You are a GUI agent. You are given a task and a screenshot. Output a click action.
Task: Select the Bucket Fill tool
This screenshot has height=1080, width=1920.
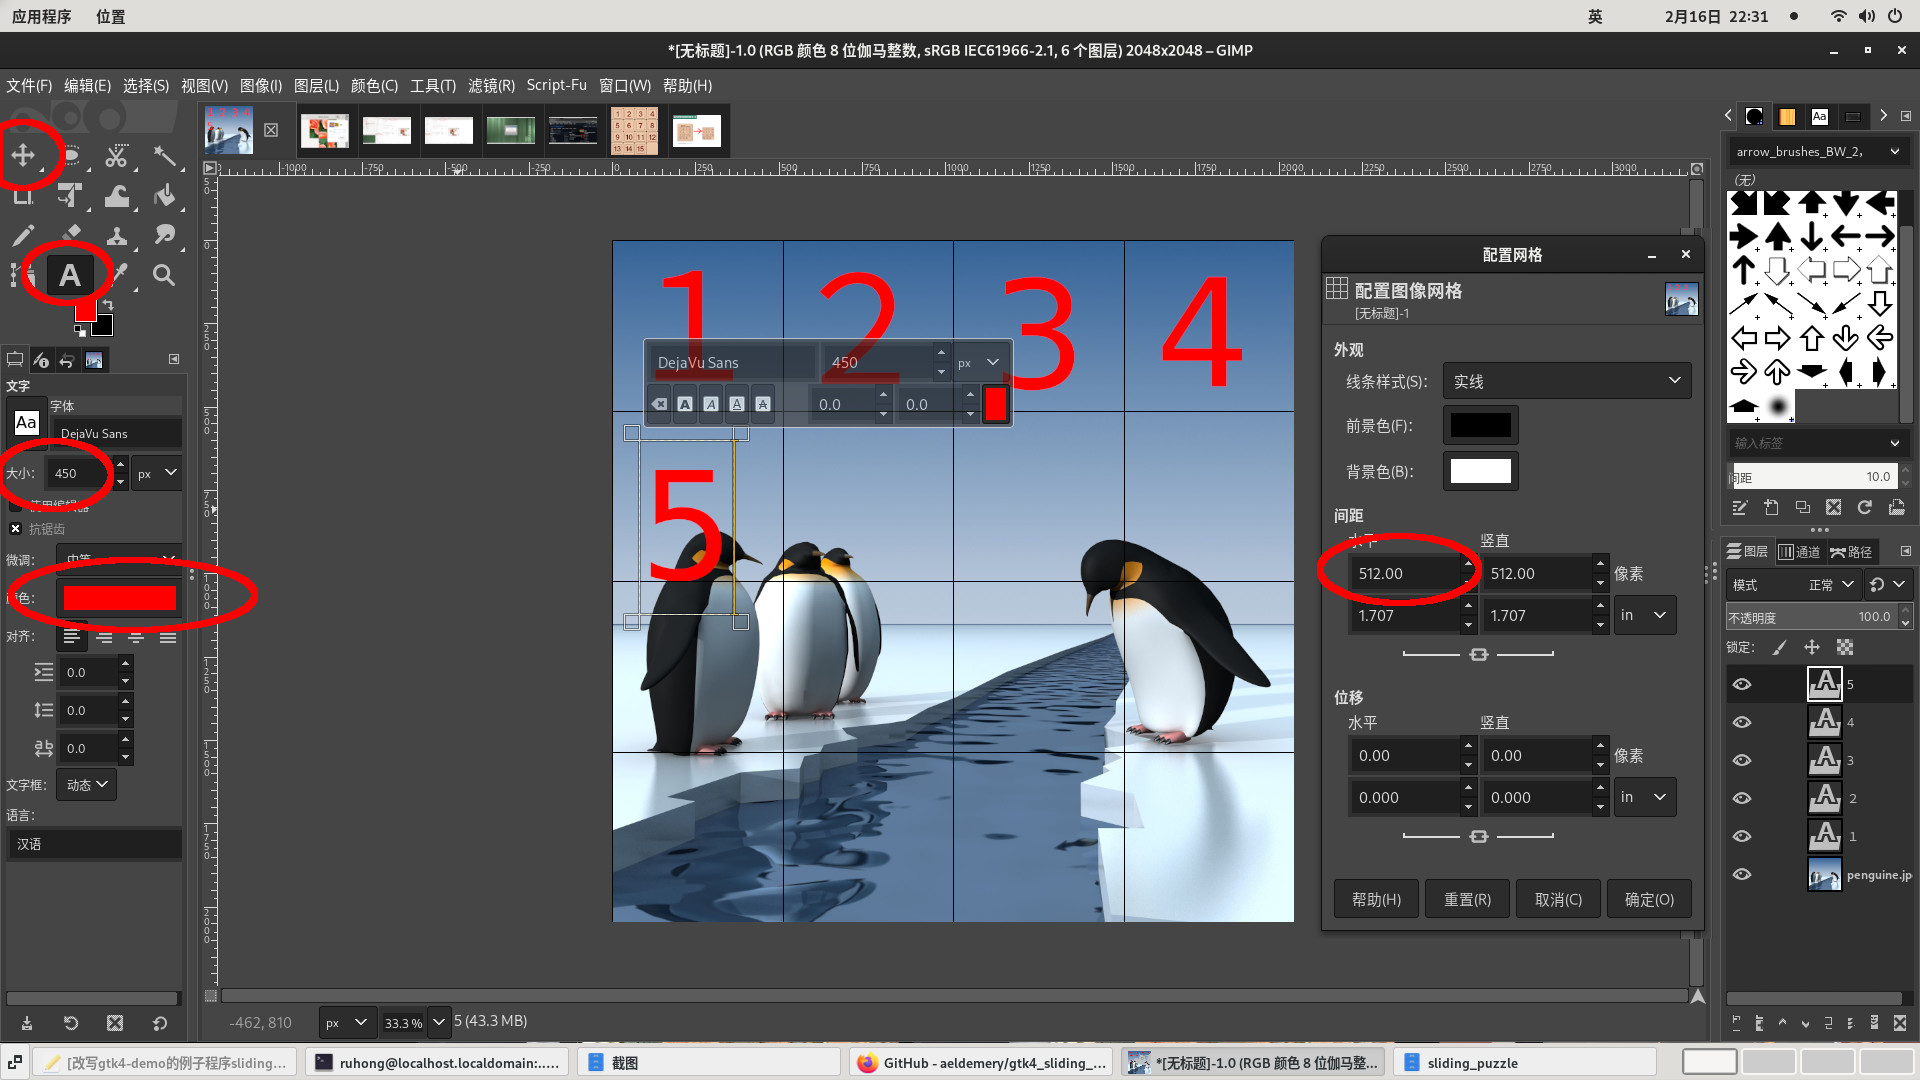click(165, 196)
